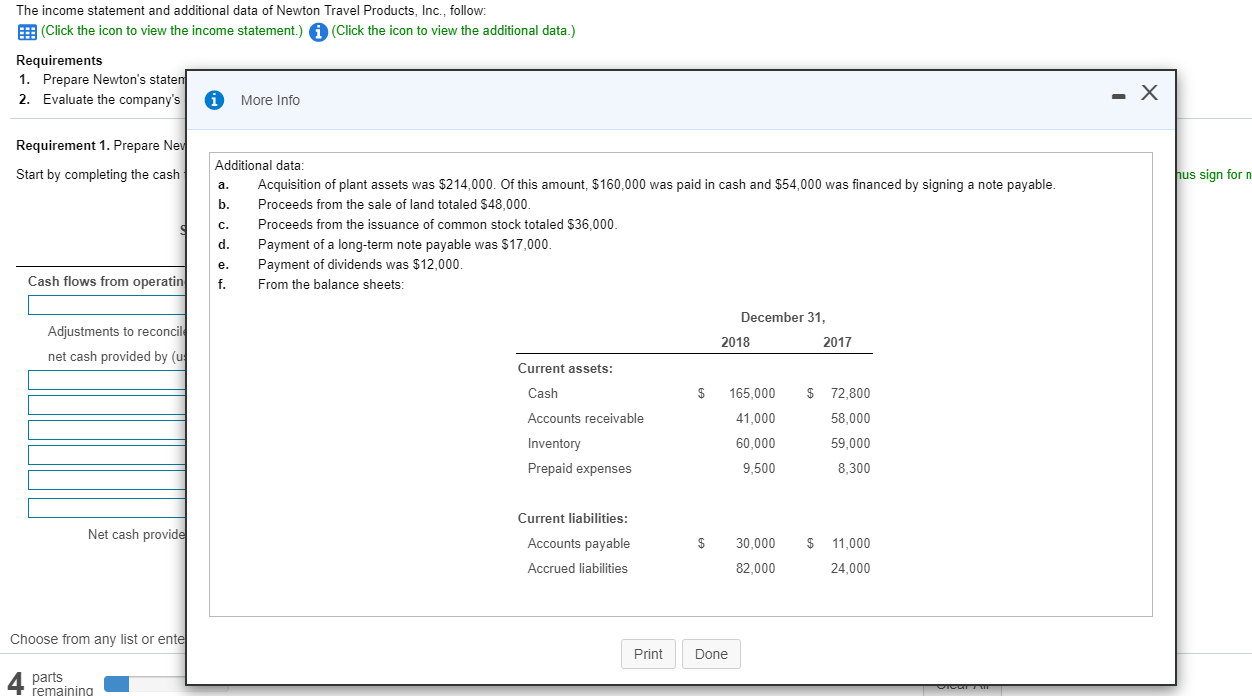The image size is (1252, 696).
Task: Click the first adjustment input field
Action: point(107,380)
